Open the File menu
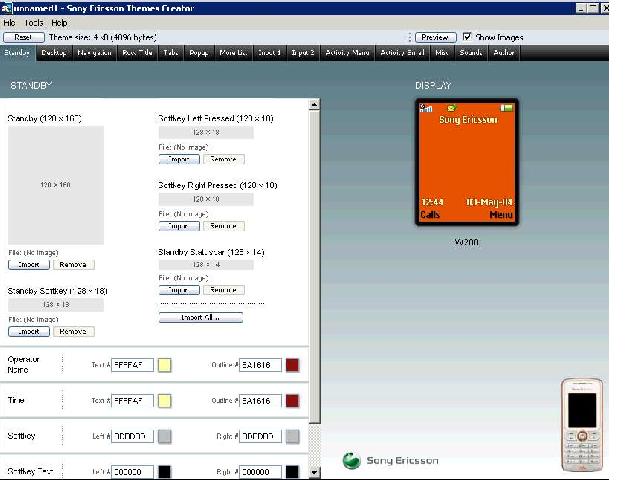This screenshot has height=480, width=640. [9, 23]
